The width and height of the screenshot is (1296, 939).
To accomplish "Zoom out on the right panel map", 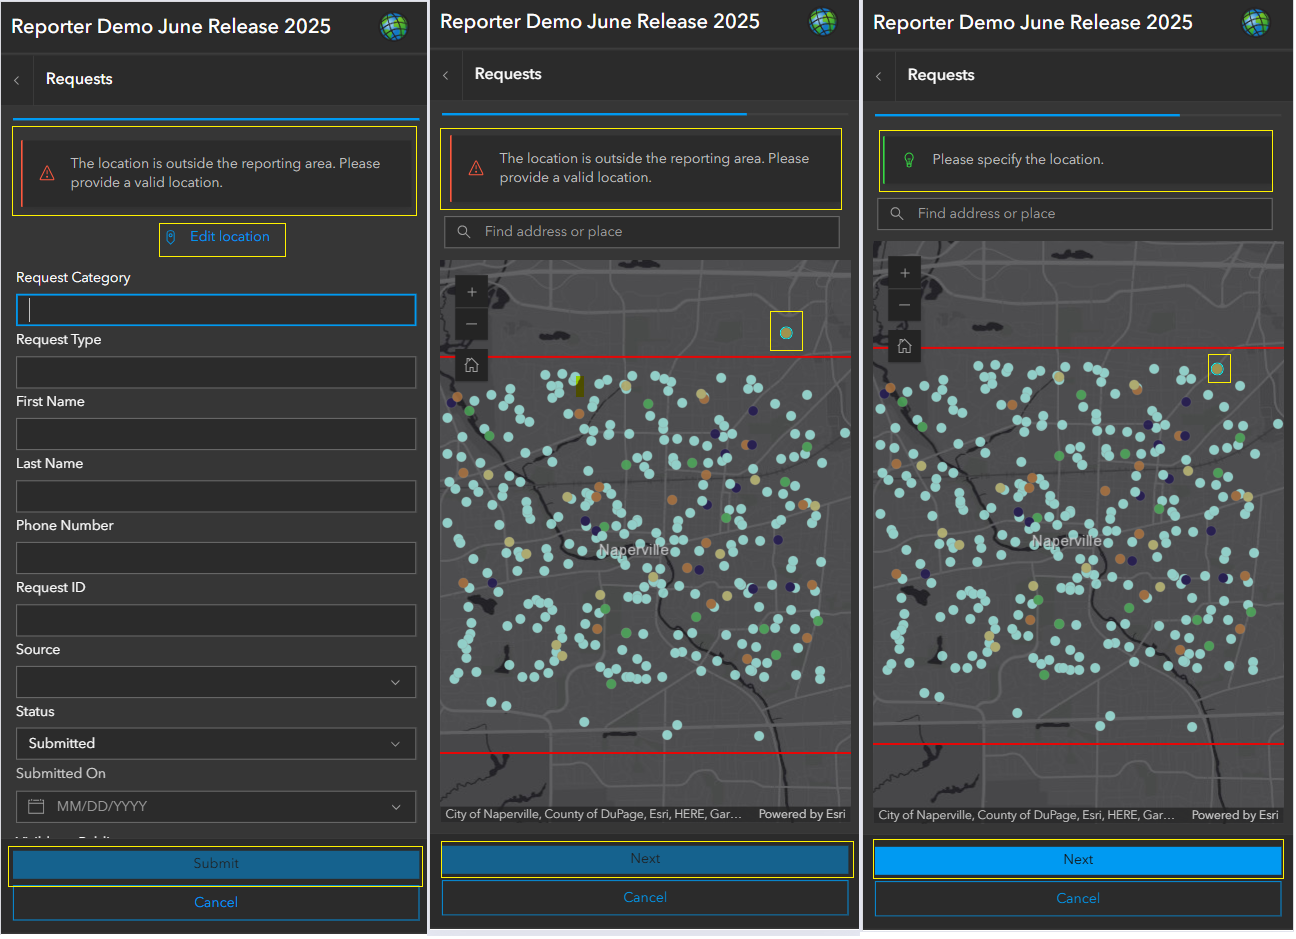I will coord(904,305).
